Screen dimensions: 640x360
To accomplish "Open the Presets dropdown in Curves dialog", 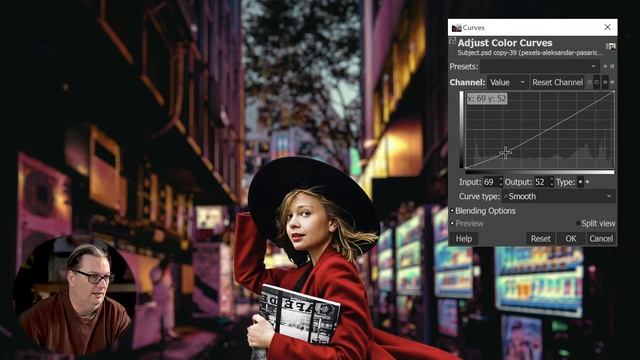I will pyautogui.click(x=540, y=66).
